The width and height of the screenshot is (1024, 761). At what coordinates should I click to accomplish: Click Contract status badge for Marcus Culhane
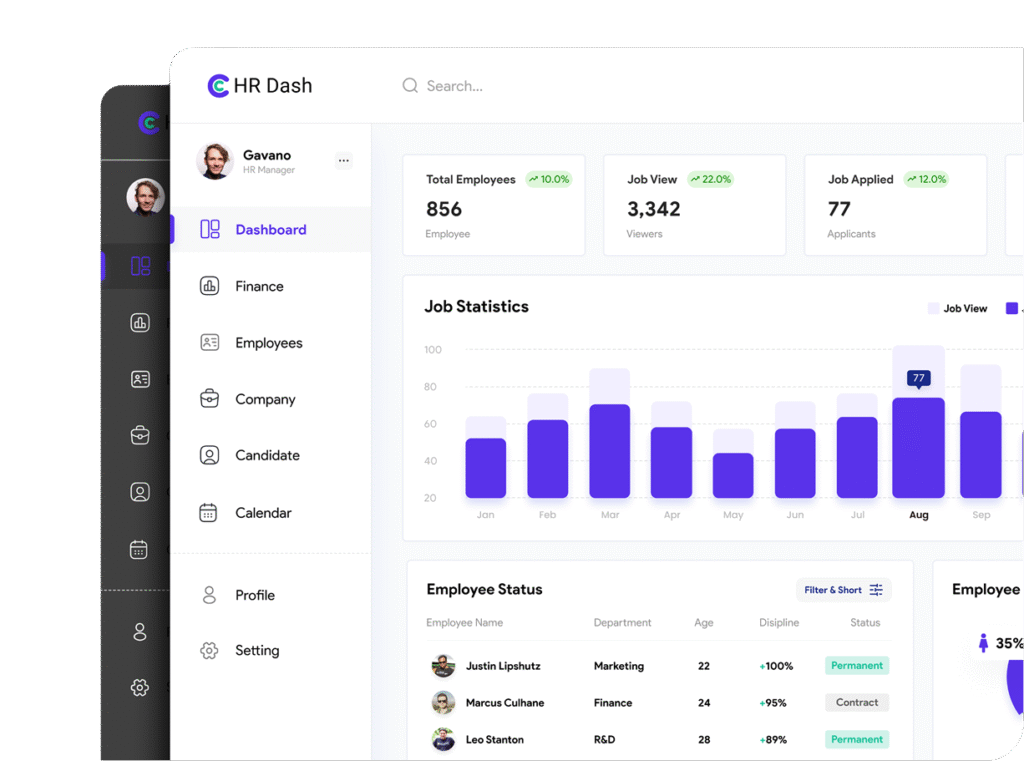click(857, 703)
